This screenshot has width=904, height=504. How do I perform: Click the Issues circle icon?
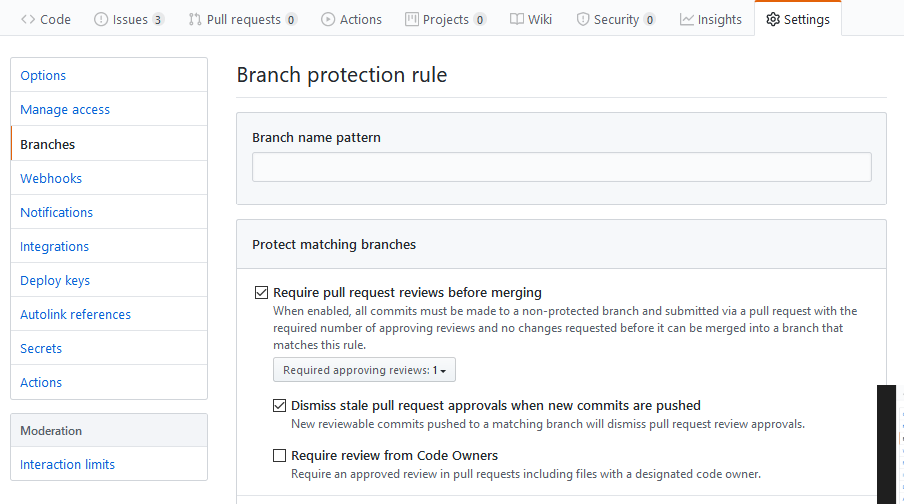coord(101,19)
